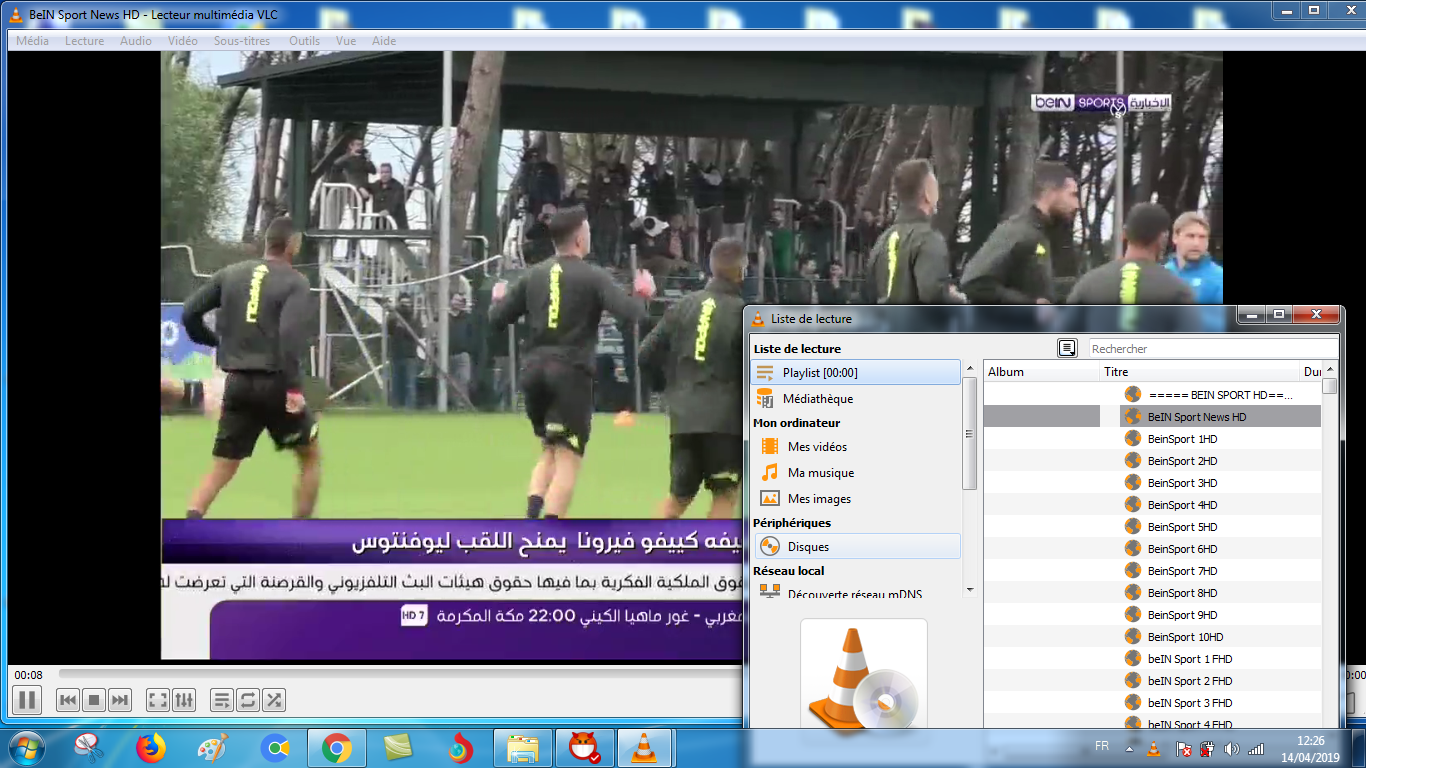The height and width of the screenshot is (768, 1446).
Task: Open the Lecture menu
Action: pos(85,41)
